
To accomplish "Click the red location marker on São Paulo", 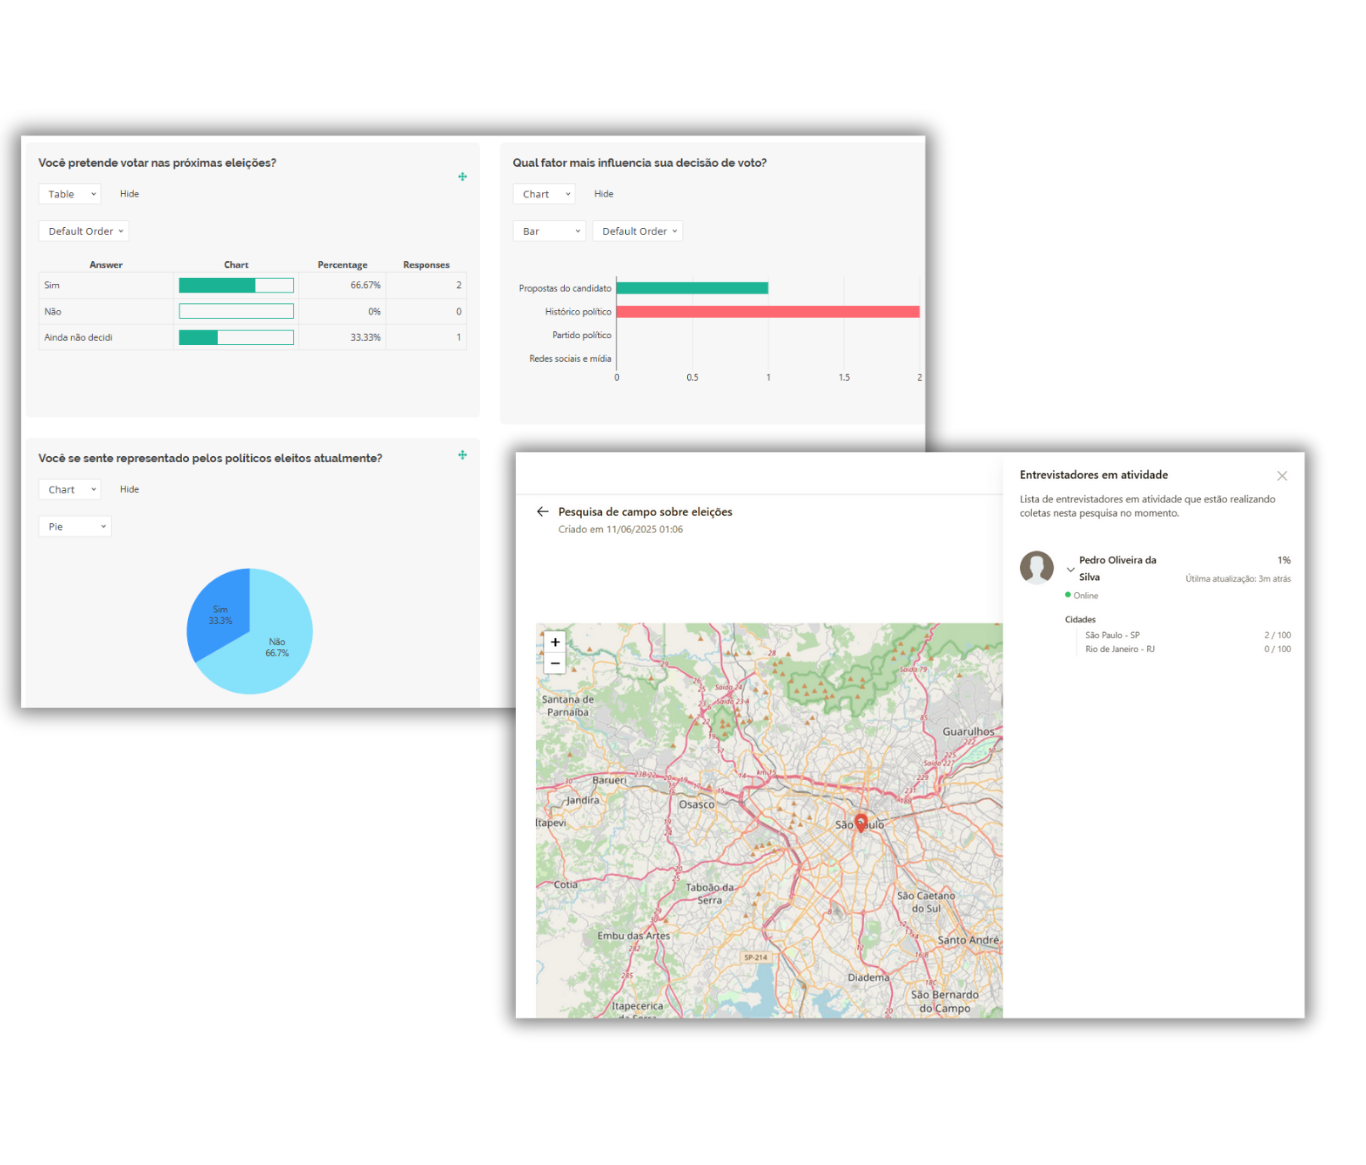I will click(860, 823).
